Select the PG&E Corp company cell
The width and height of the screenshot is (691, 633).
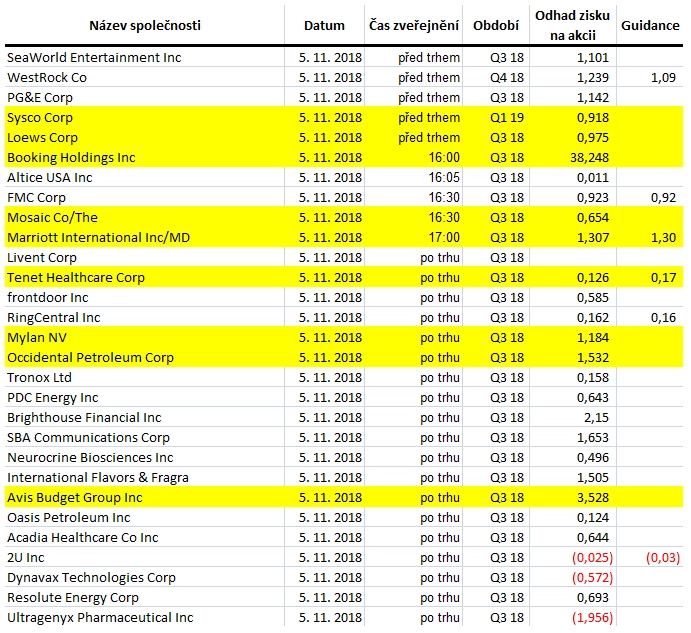point(145,97)
